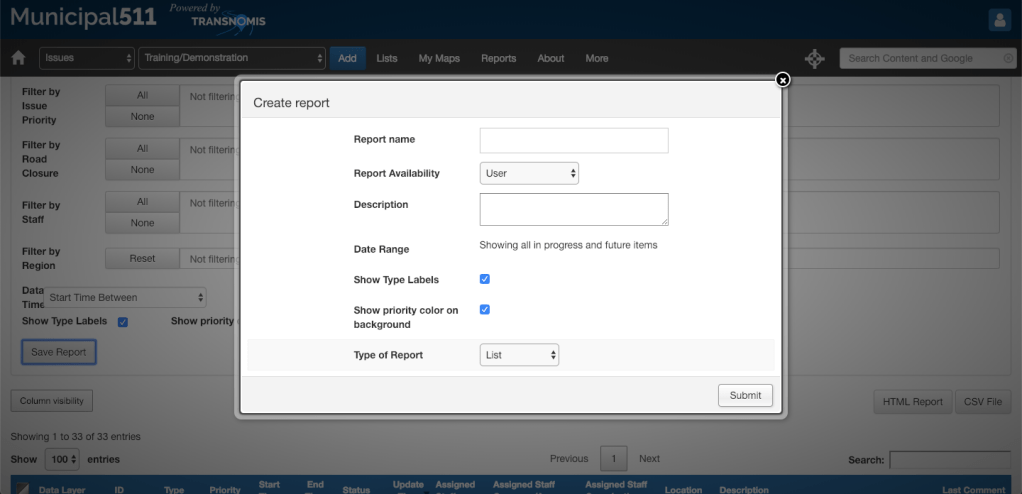The height and width of the screenshot is (494, 1022).
Task: Submit the new report
Action: pos(745,395)
